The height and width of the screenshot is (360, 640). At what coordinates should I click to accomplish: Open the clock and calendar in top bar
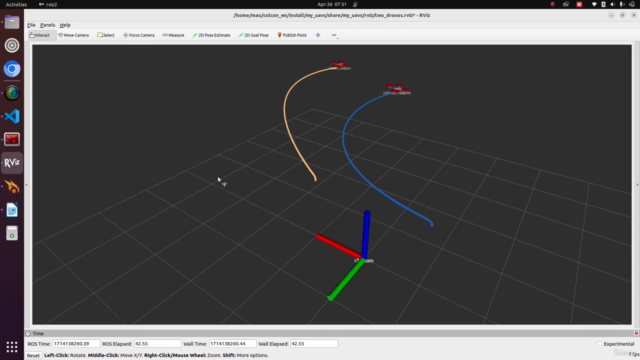tap(332, 4)
